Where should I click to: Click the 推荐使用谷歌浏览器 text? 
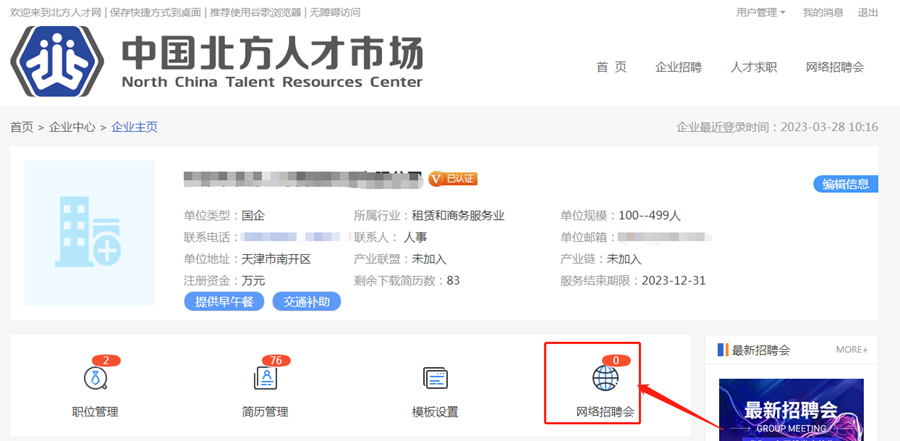[255, 13]
